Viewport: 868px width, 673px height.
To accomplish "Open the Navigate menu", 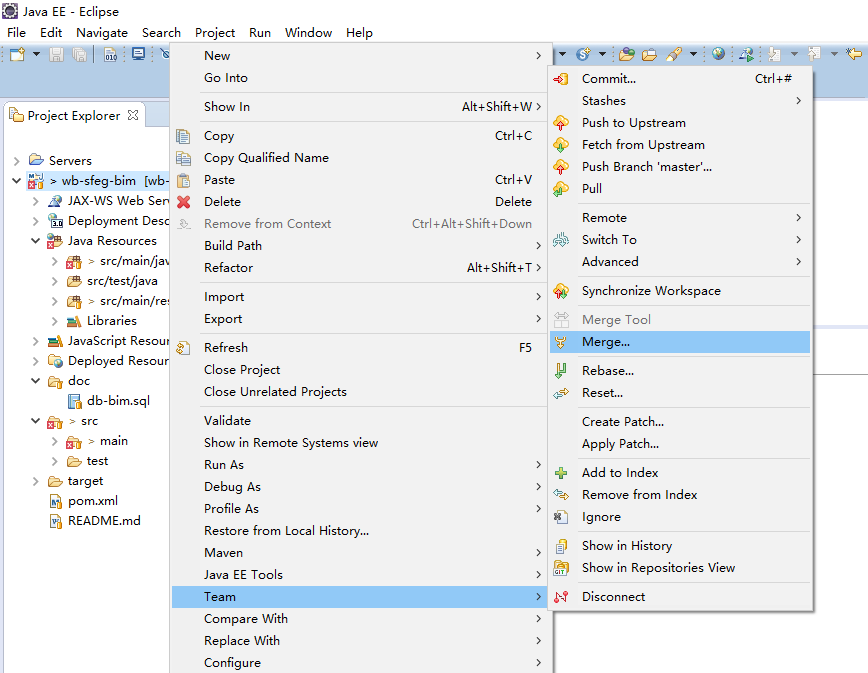I will pos(102,33).
